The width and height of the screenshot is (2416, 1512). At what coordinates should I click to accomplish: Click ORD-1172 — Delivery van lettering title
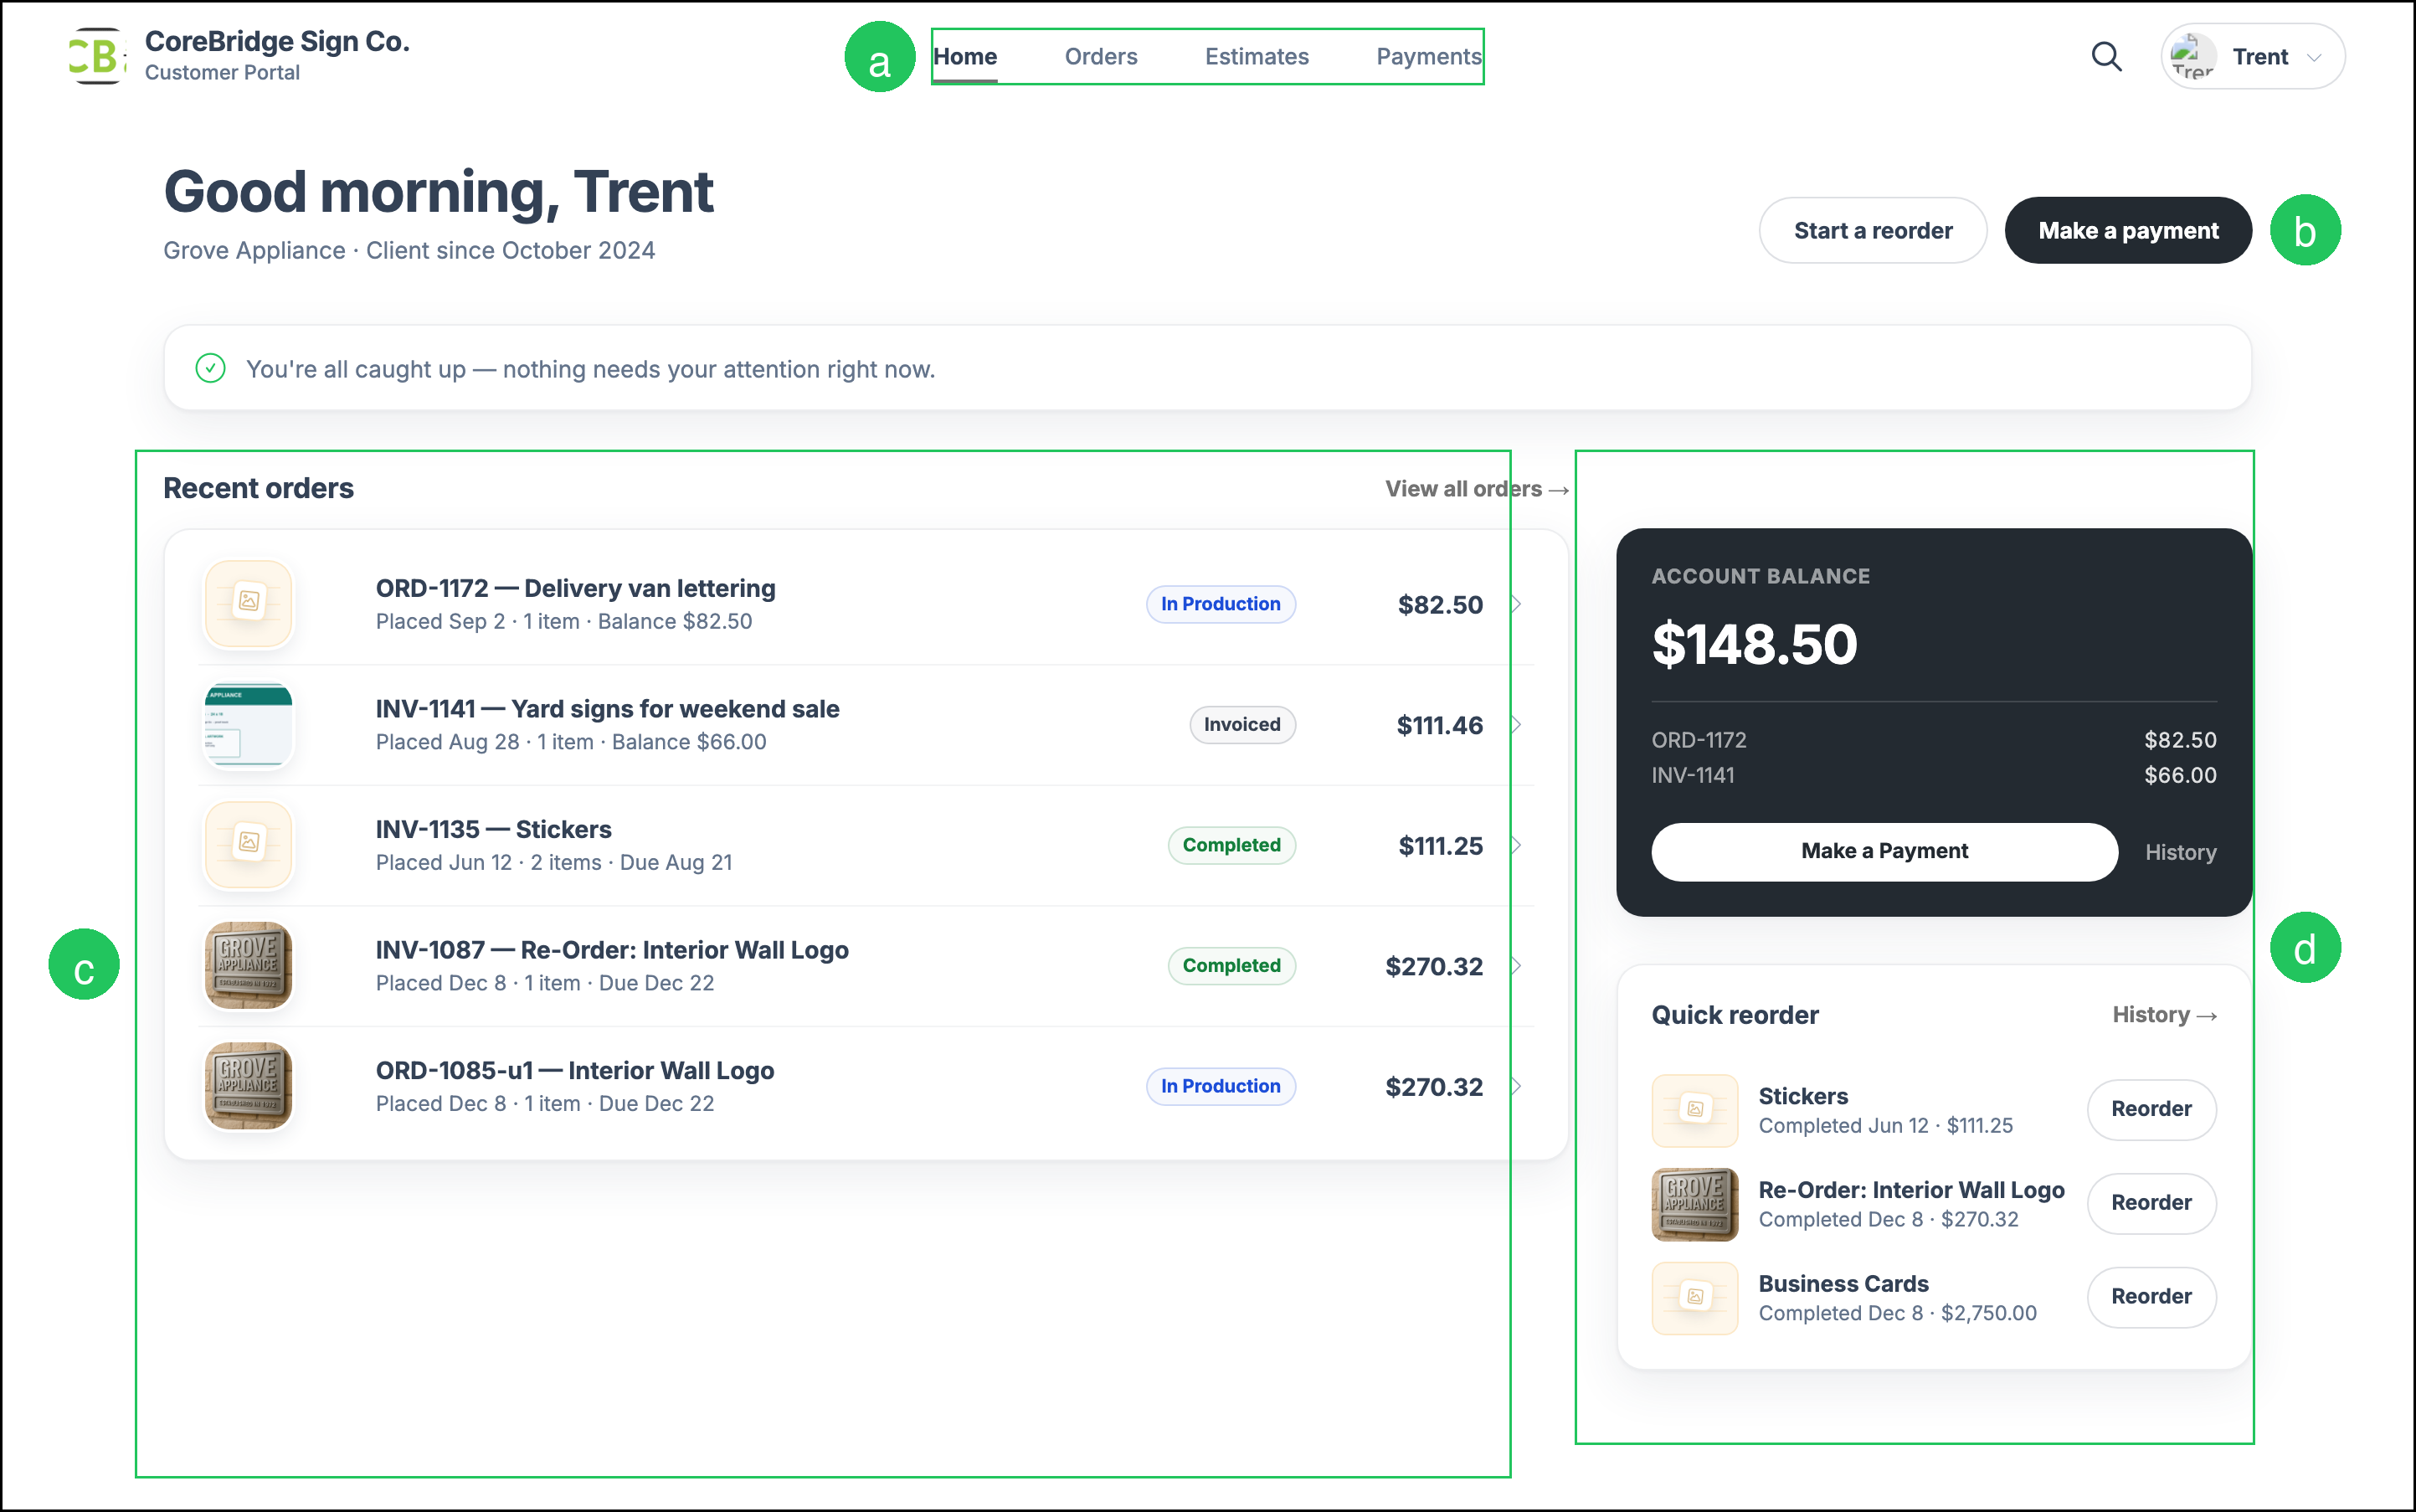click(x=576, y=588)
